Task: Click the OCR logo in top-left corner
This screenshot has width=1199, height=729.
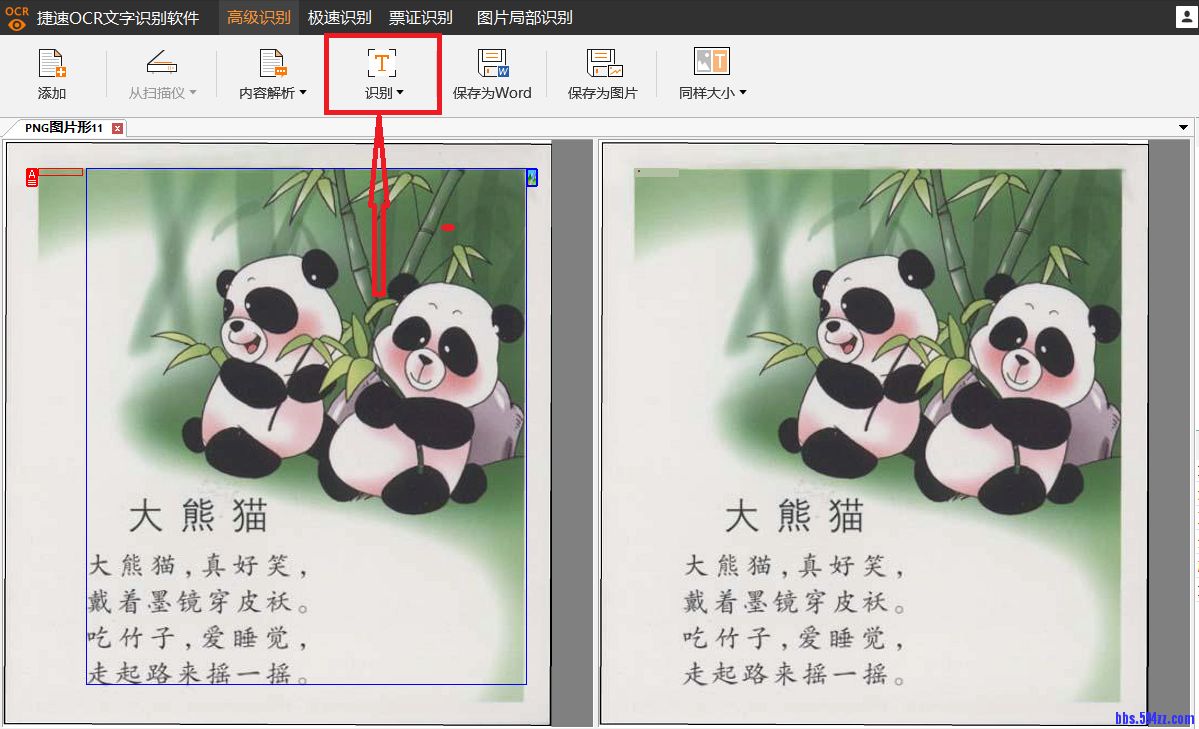Action: pos(16,17)
